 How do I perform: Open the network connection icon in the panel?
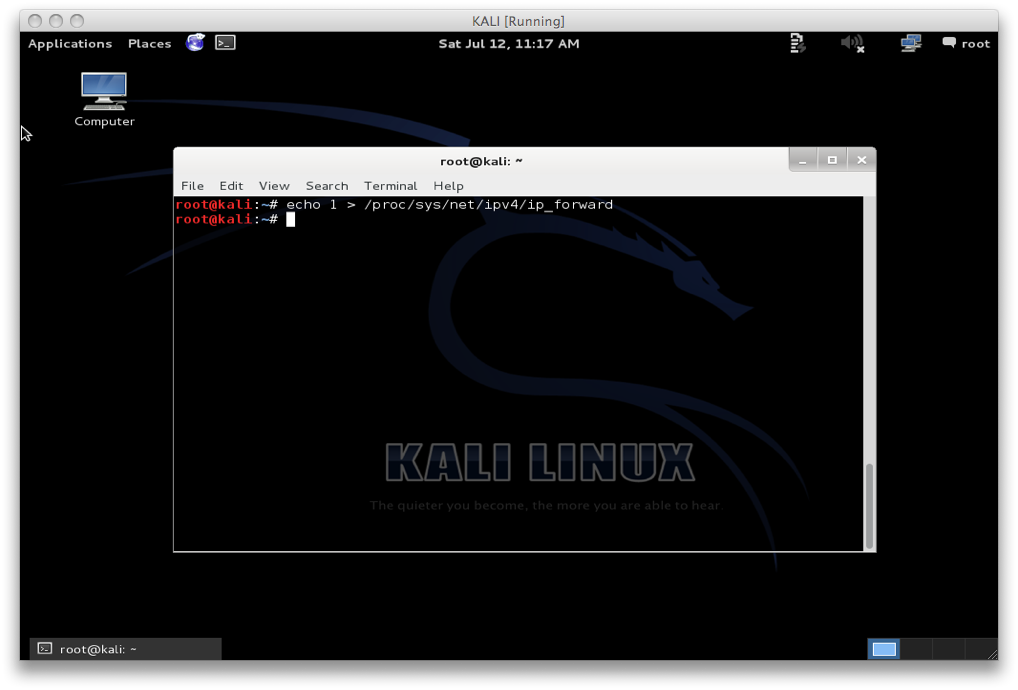911,43
